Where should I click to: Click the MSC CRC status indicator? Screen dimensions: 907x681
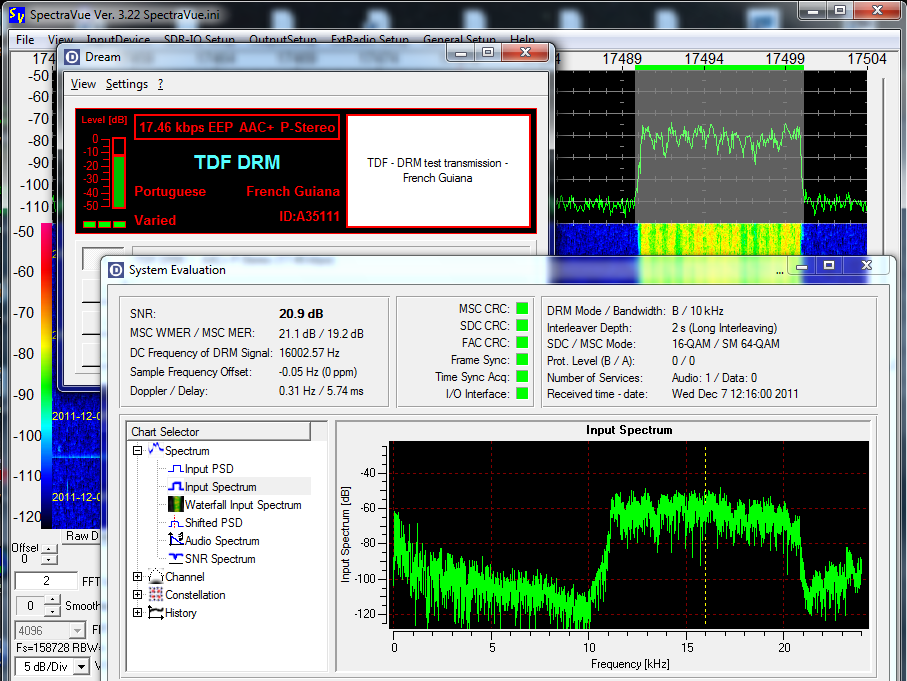(x=521, y=309)
